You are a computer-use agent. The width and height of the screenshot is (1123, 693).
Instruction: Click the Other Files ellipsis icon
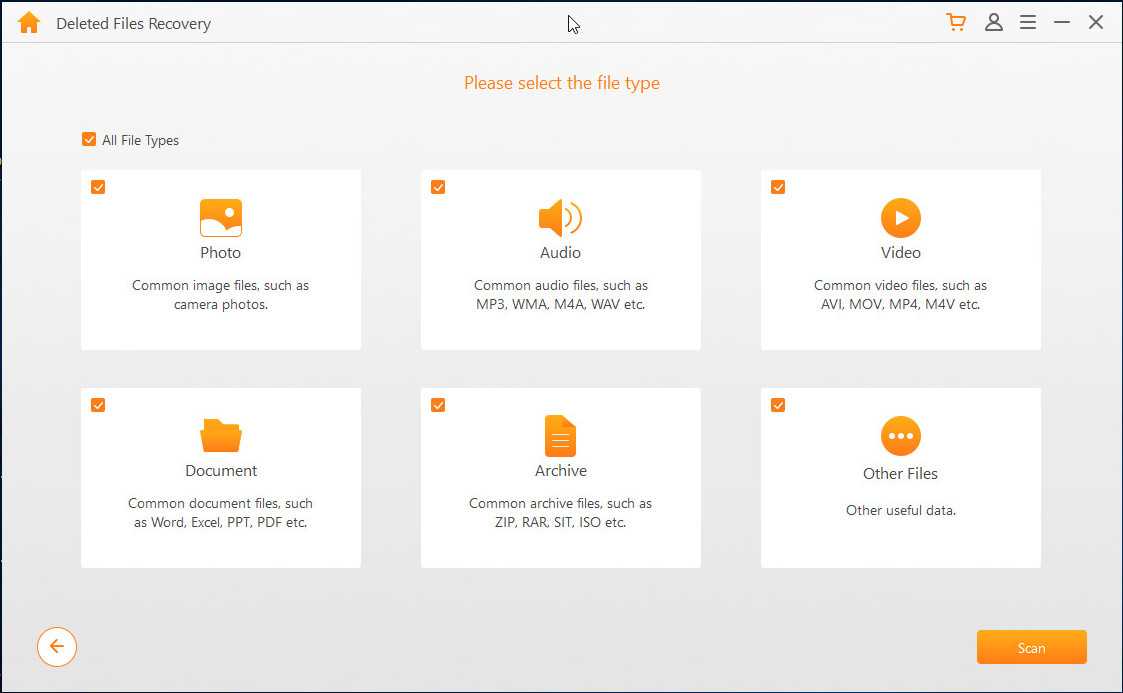(x=900, y=436)
